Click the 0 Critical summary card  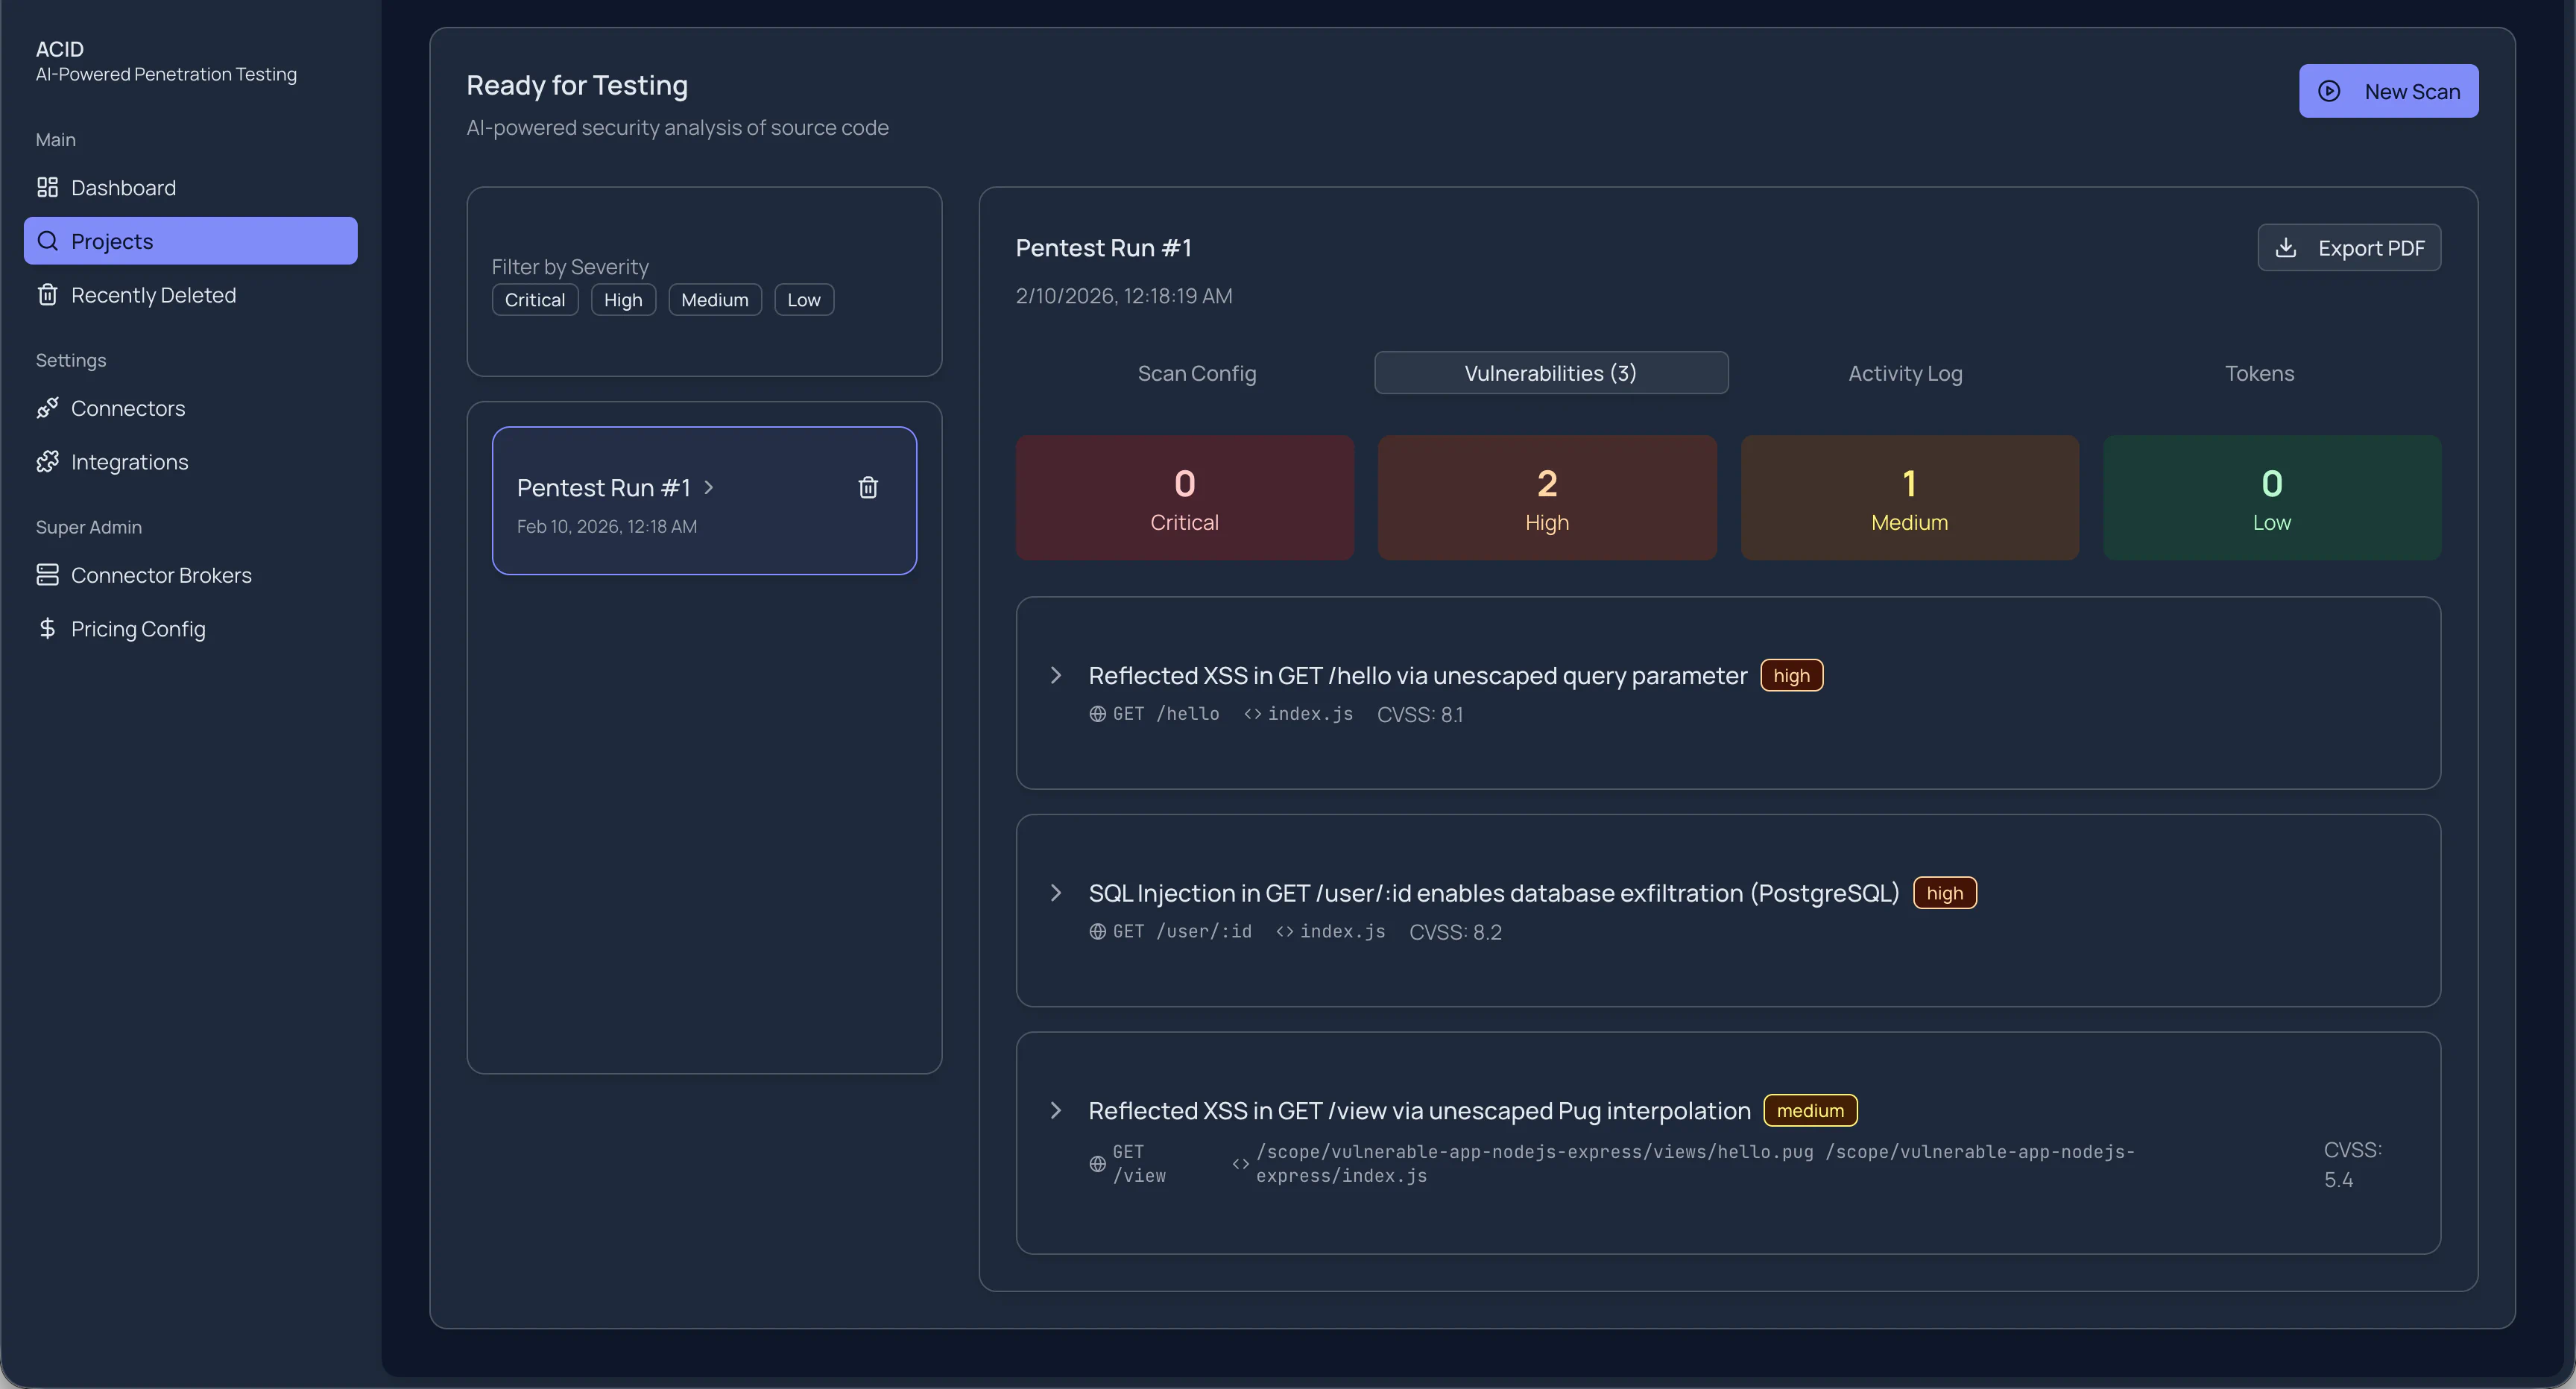(x=1184, y=497)
